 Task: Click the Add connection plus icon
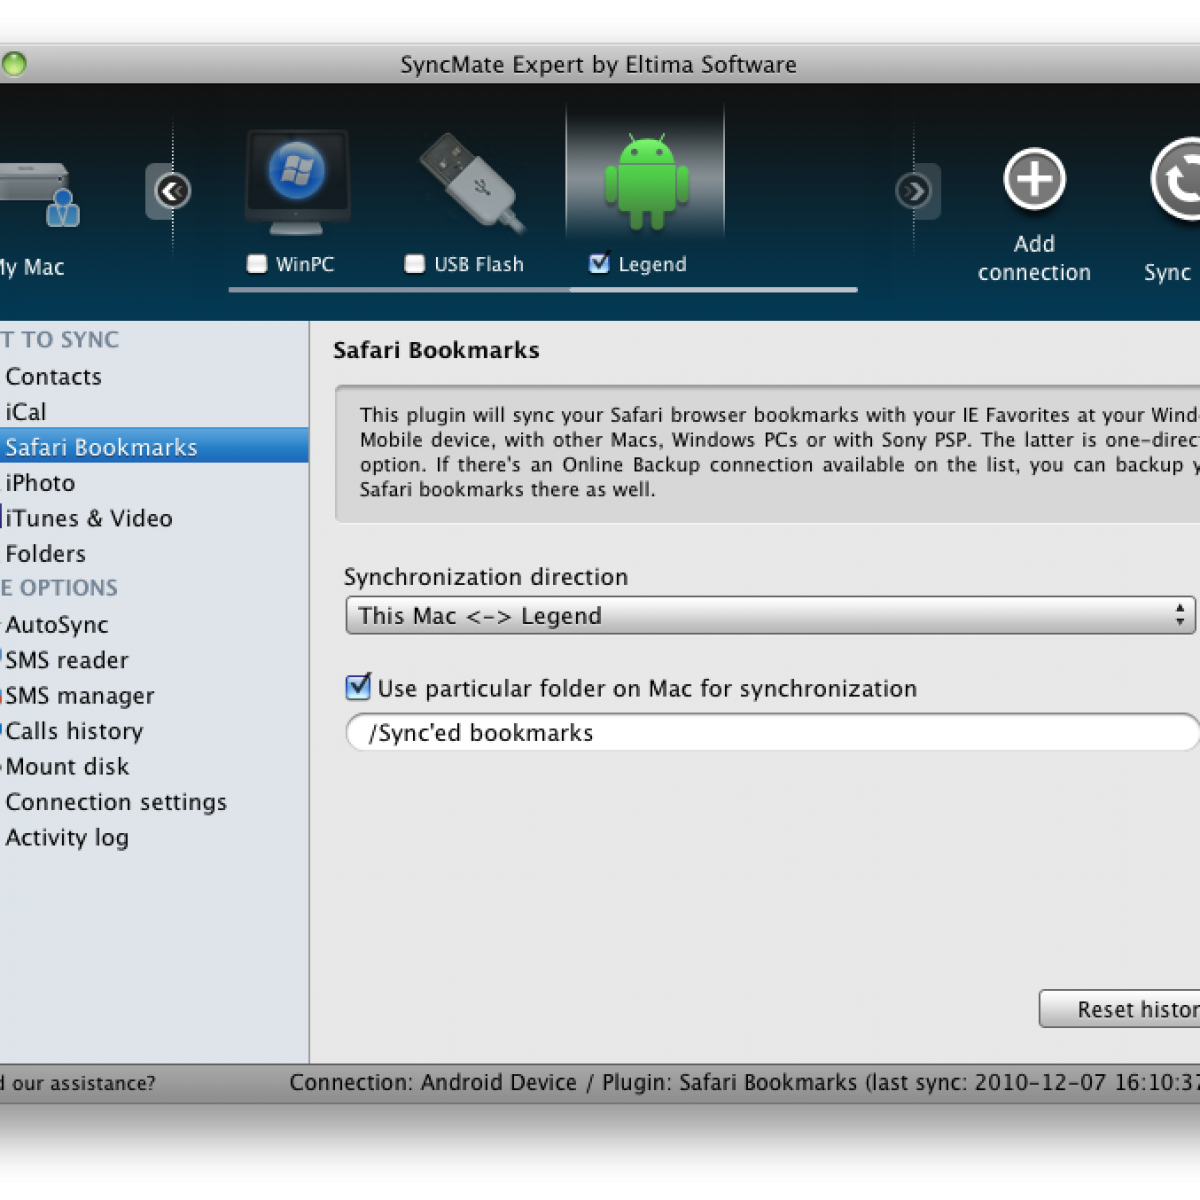coord(1034,181)
